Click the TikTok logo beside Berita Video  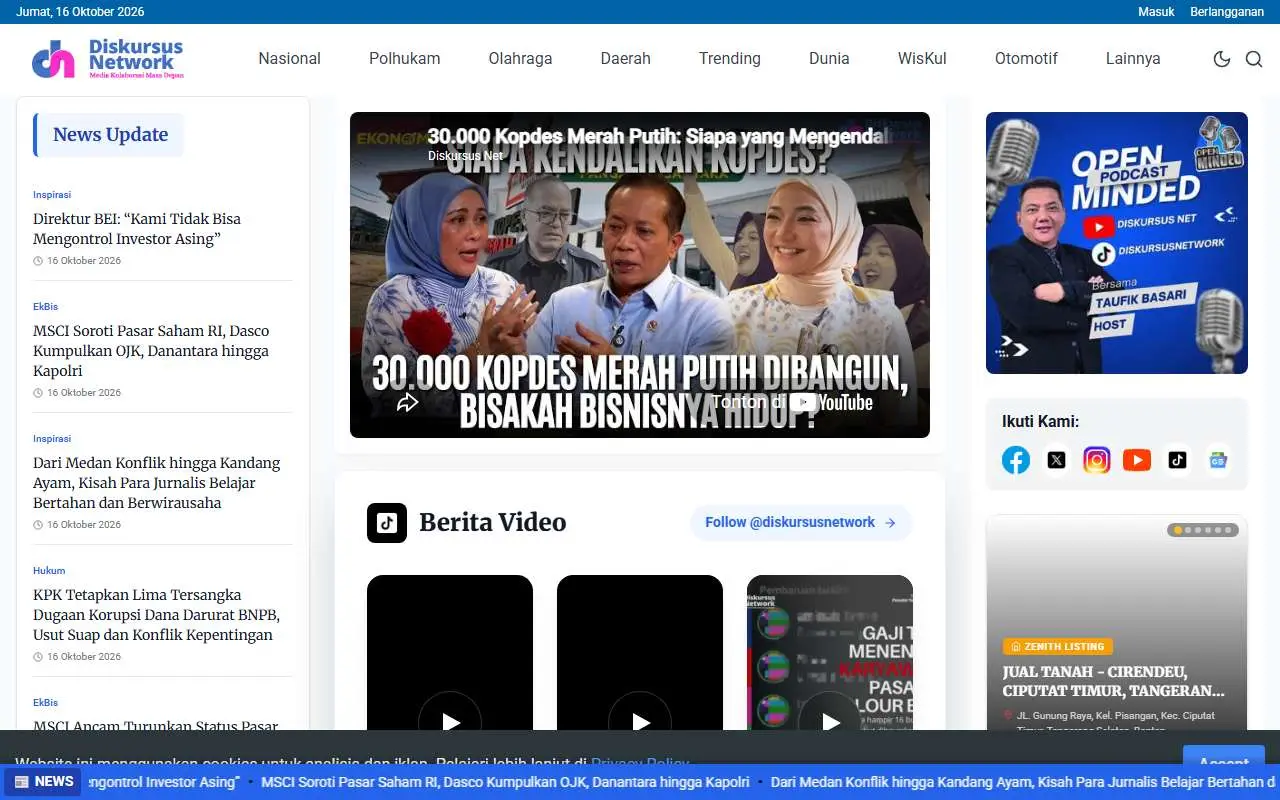[387, 523]
